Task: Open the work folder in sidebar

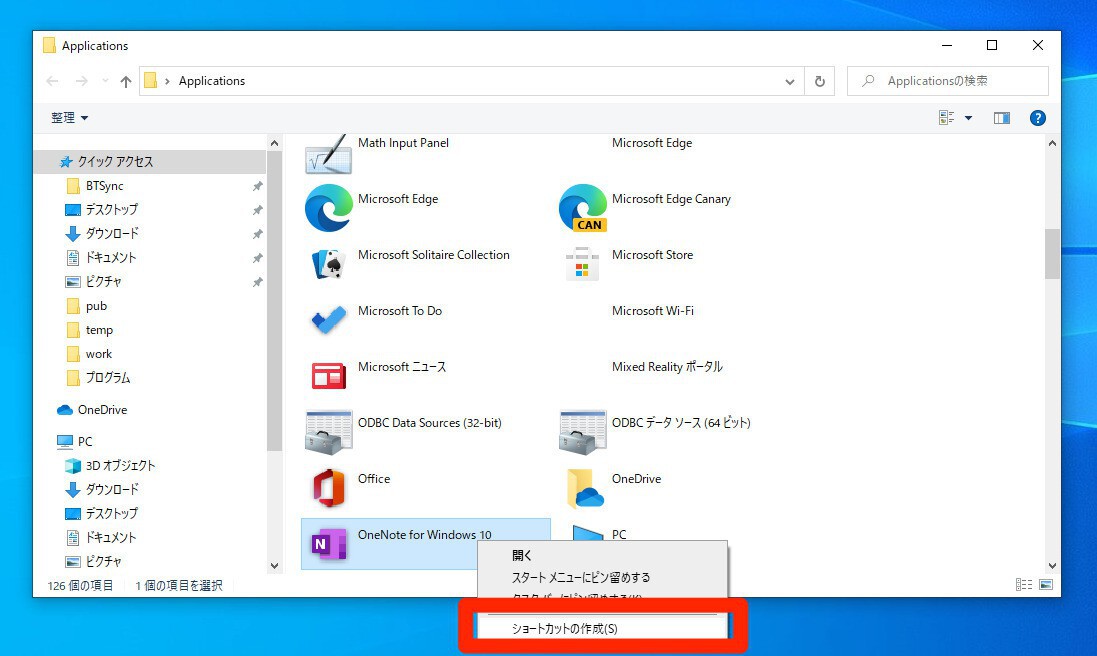Action: coord(99,354)
